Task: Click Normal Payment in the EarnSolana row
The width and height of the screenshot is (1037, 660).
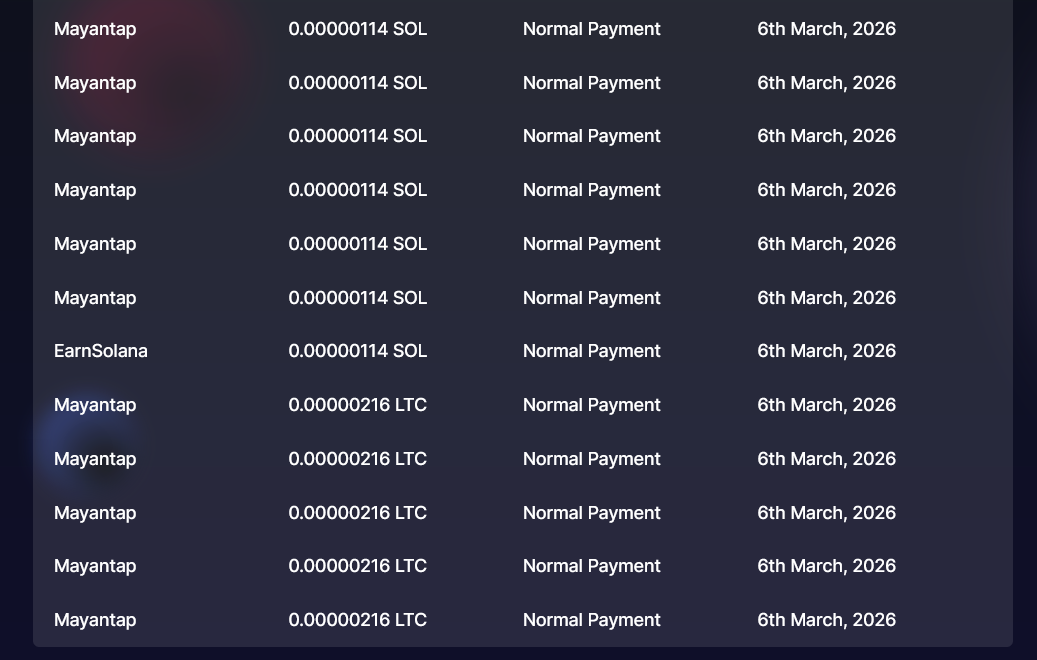Action: (x=592, y=351)
